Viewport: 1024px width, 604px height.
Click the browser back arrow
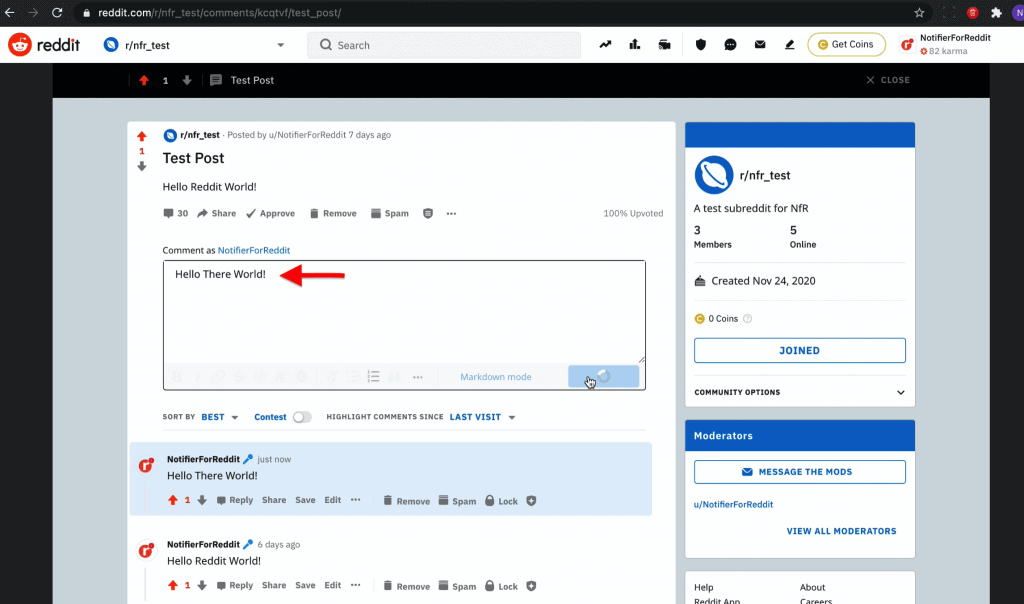tap(10, 12)
